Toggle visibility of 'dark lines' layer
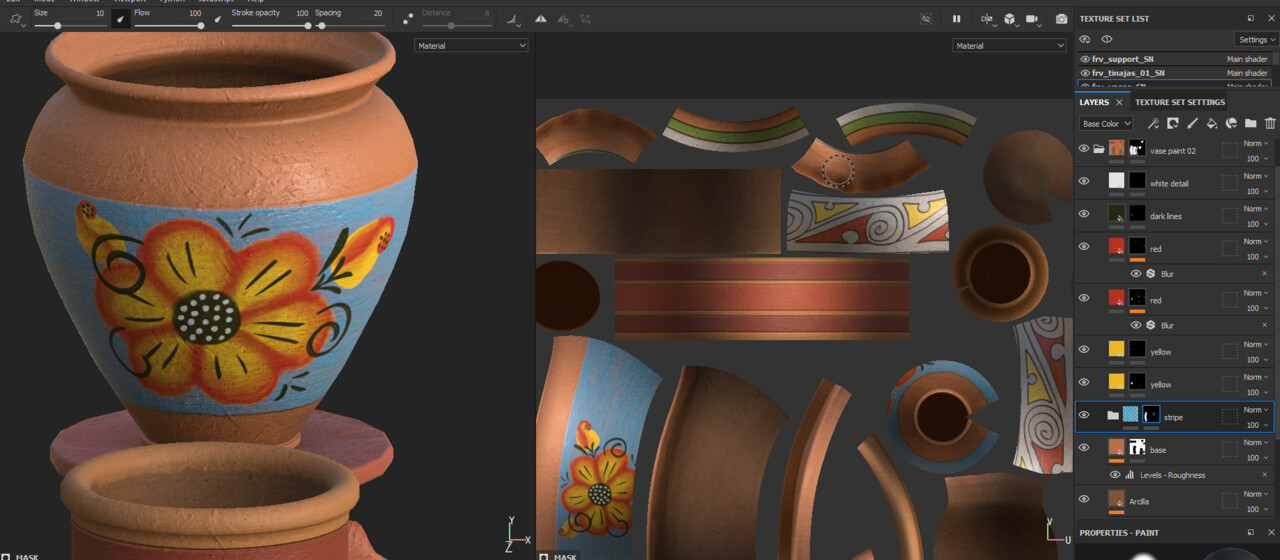Viewport: 1280px width, 560px height. tap(1084, 214)
